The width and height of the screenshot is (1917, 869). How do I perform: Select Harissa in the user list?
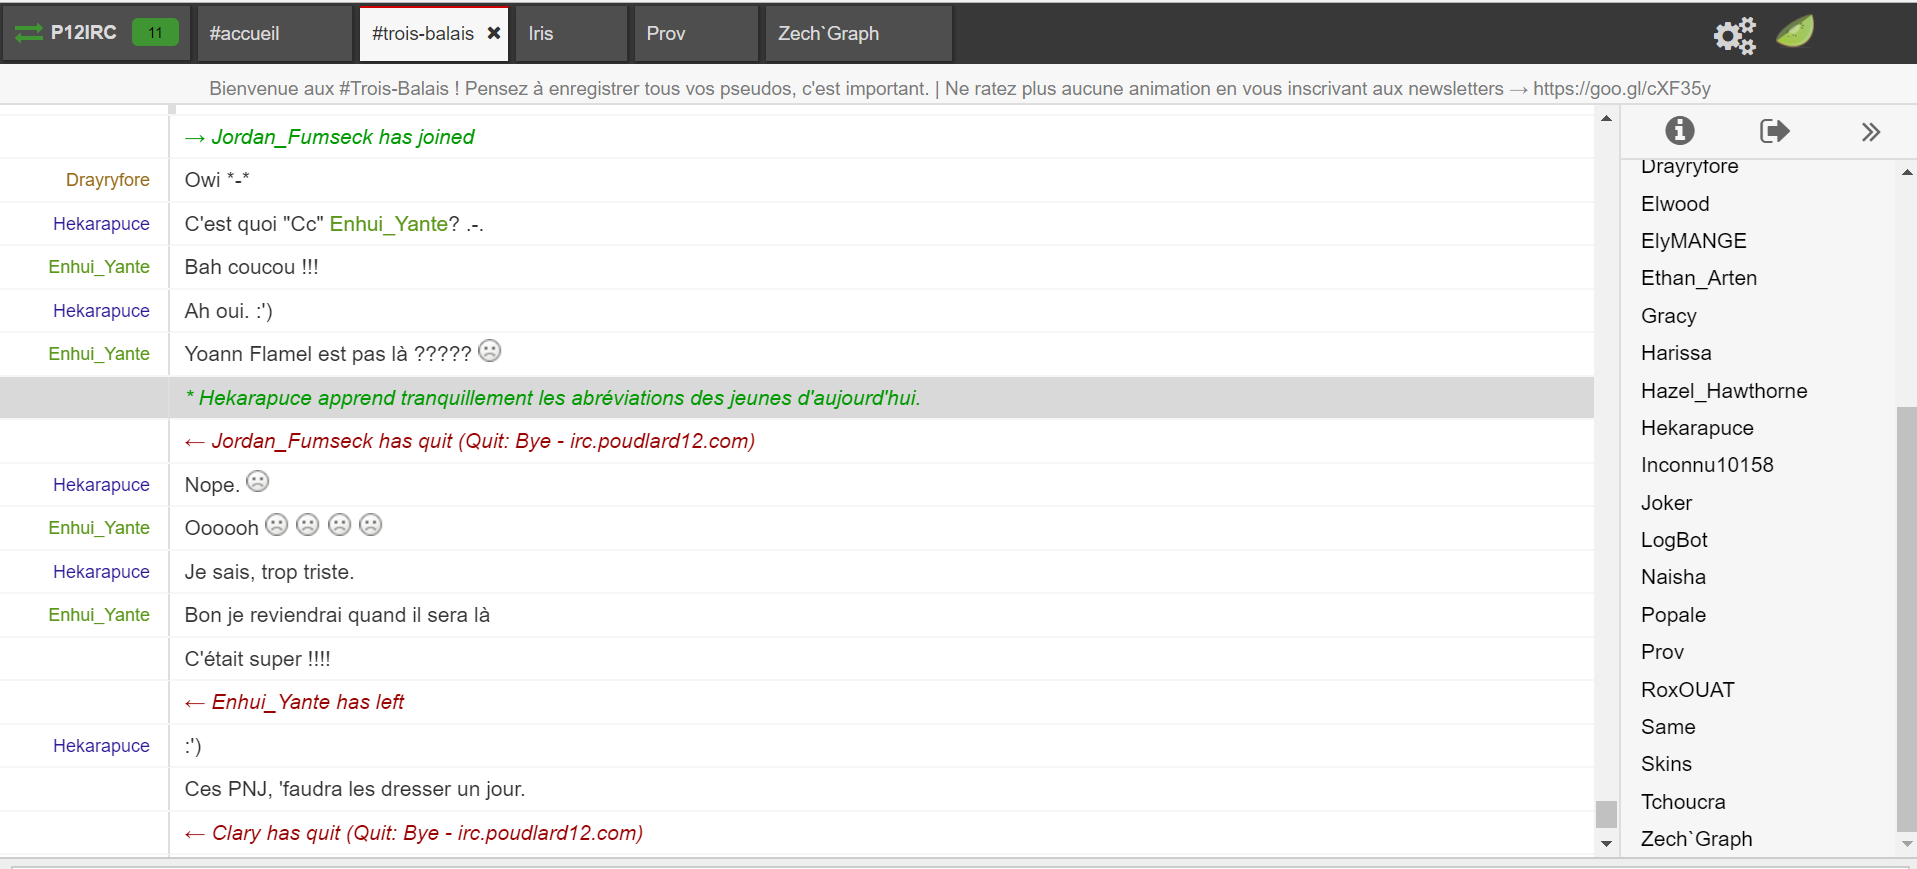coord(1676,353)
